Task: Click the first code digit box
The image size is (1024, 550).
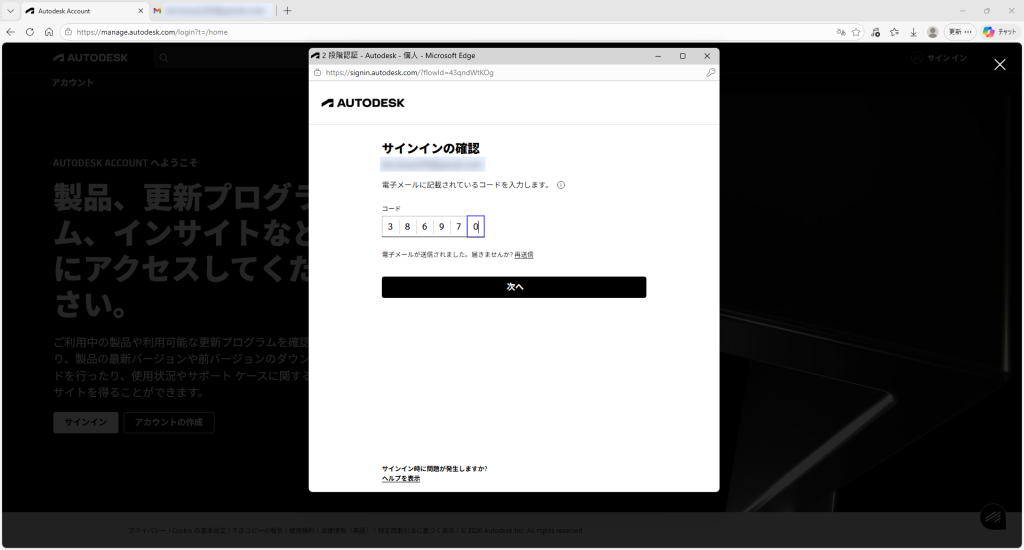Action: click(390, 227)
